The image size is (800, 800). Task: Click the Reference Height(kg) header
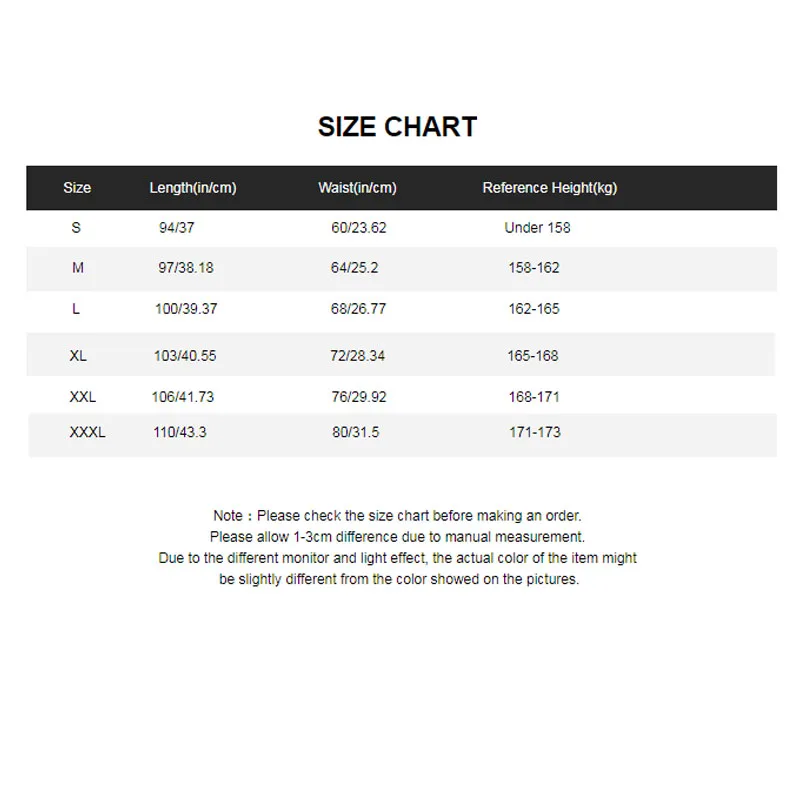549,188
